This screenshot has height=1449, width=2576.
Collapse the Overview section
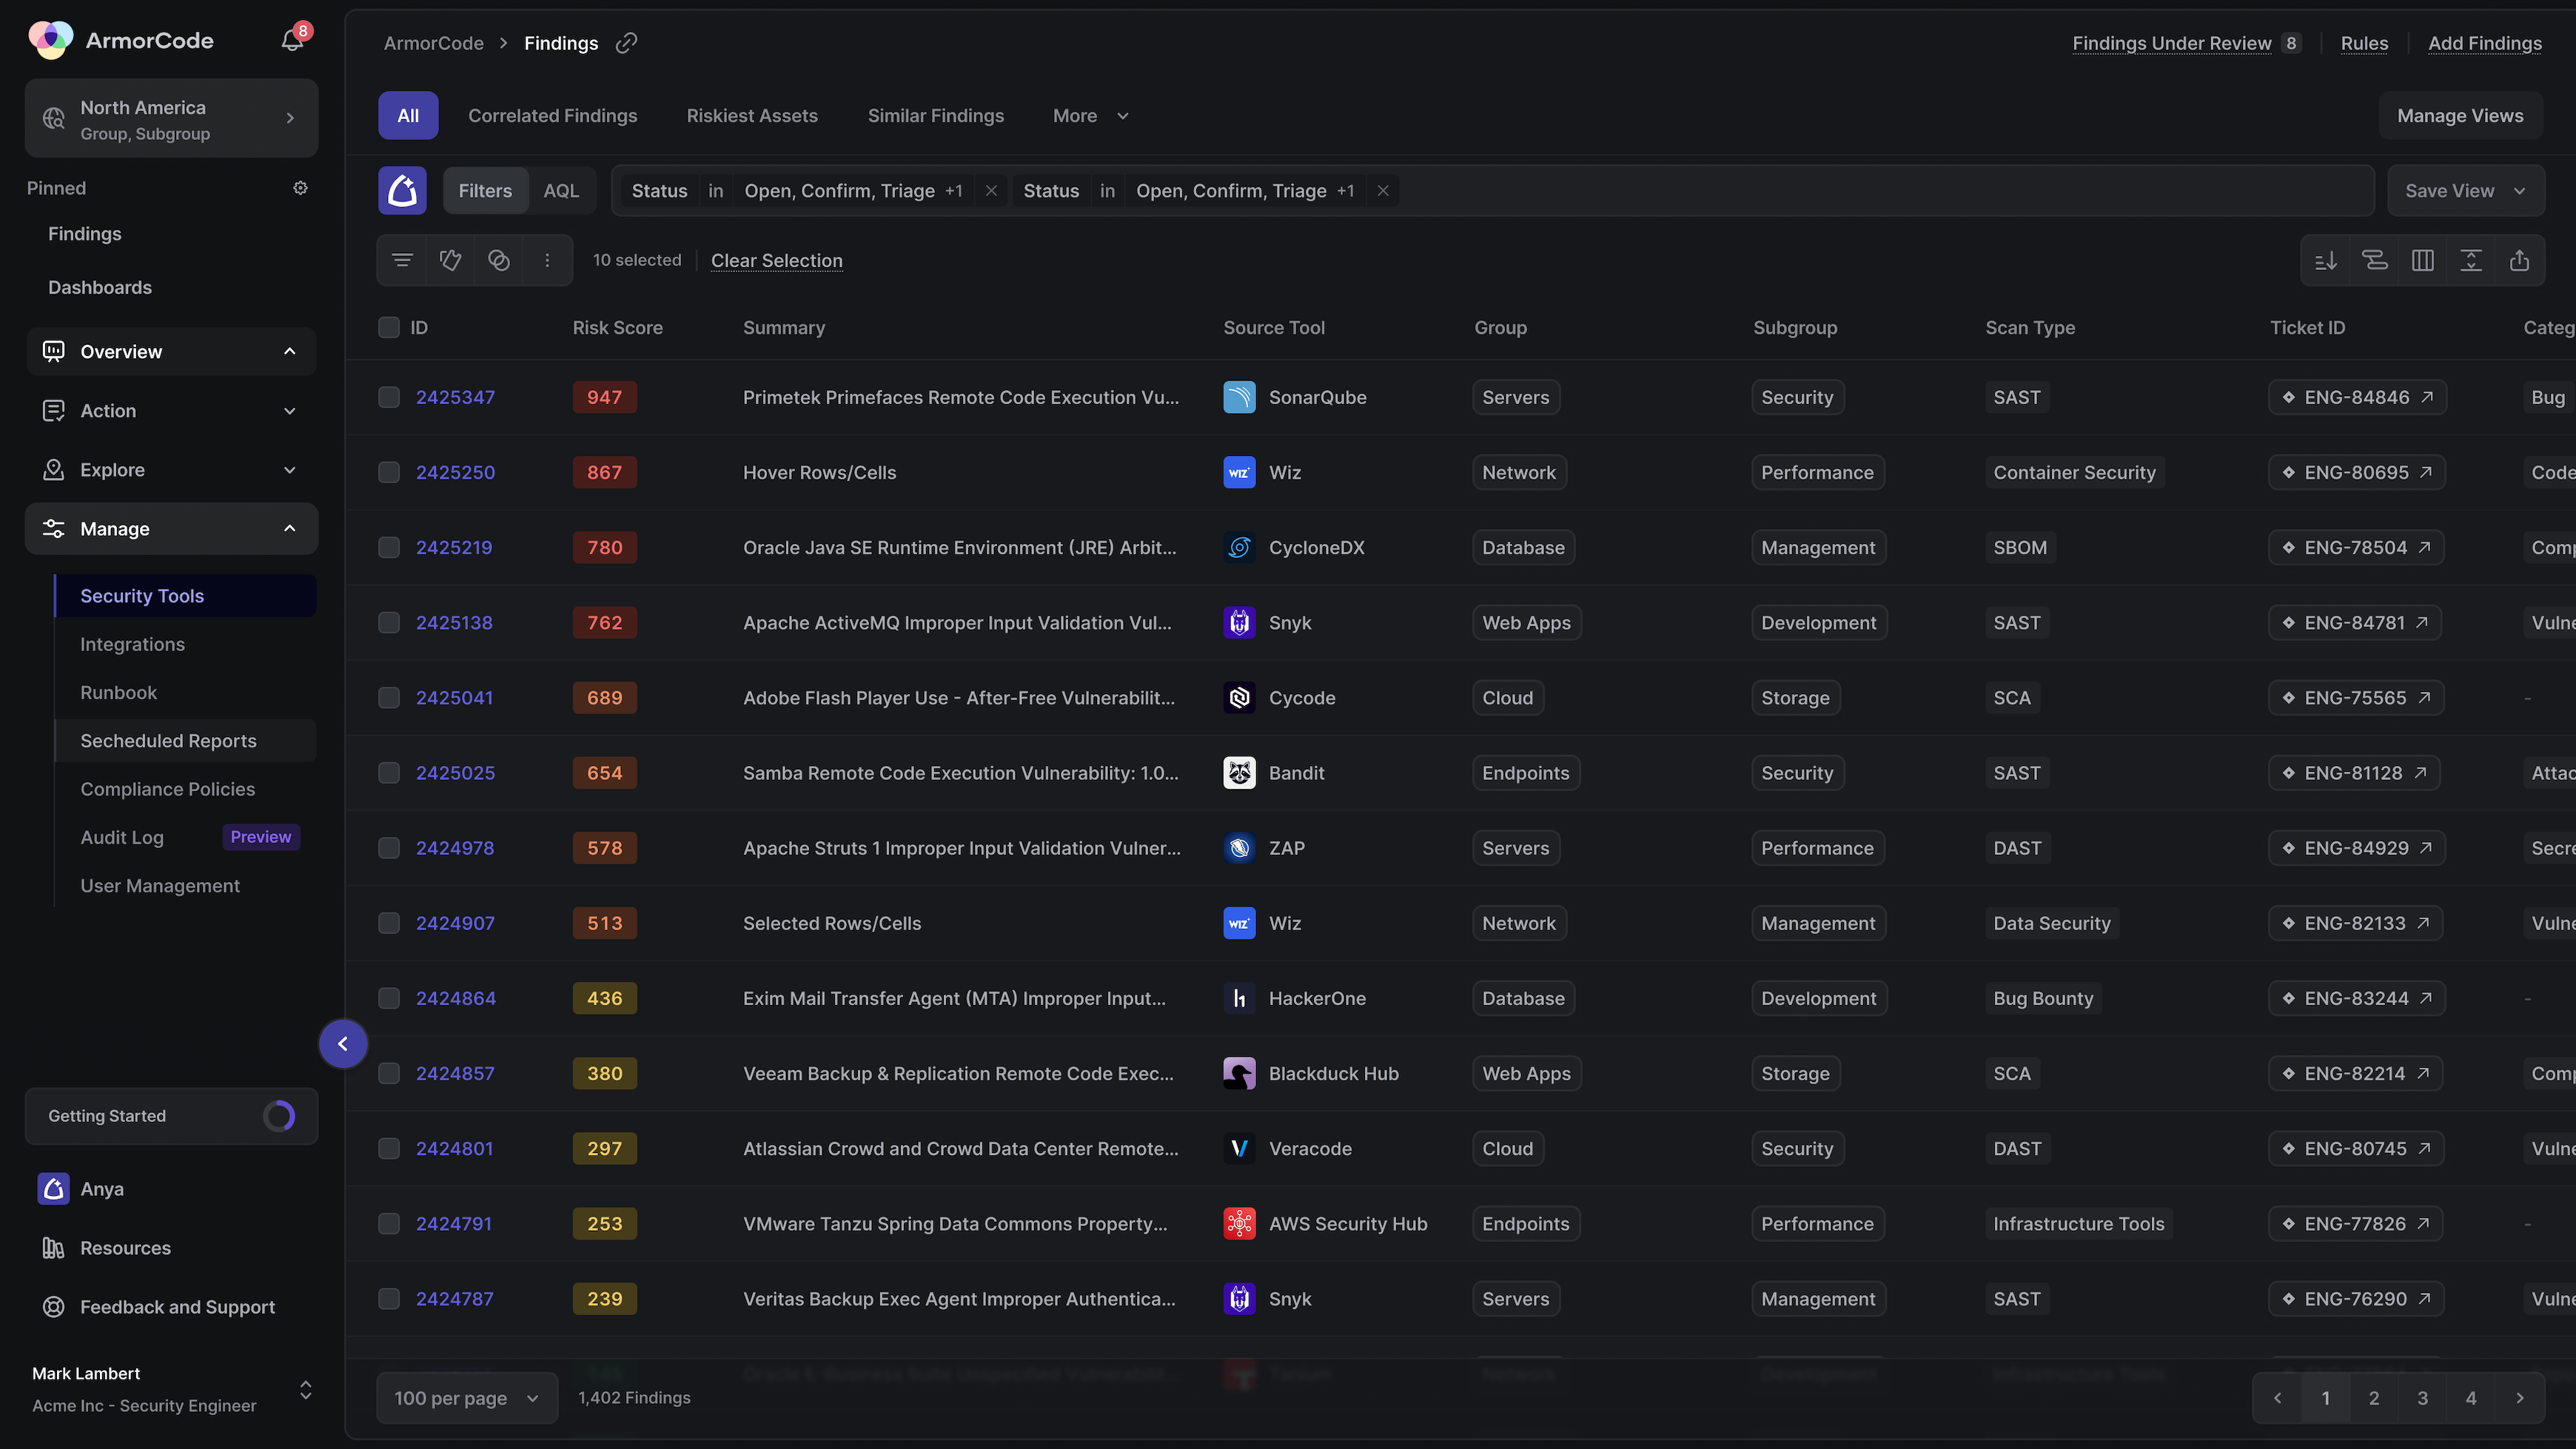(171, 351)
